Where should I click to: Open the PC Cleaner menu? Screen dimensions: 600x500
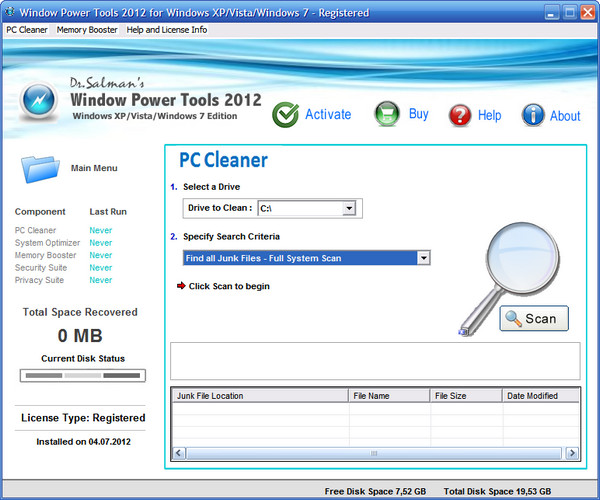(x=27, y=30)
